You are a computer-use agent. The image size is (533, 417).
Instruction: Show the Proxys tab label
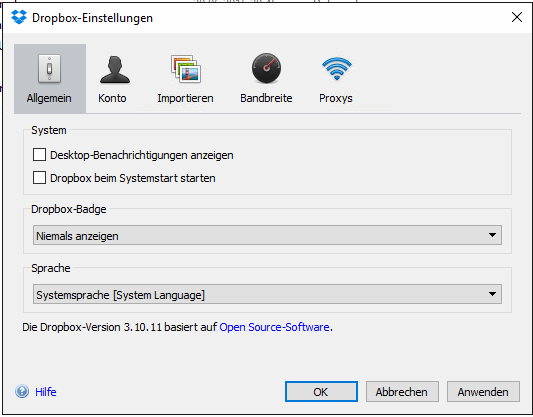coord(336,98)
